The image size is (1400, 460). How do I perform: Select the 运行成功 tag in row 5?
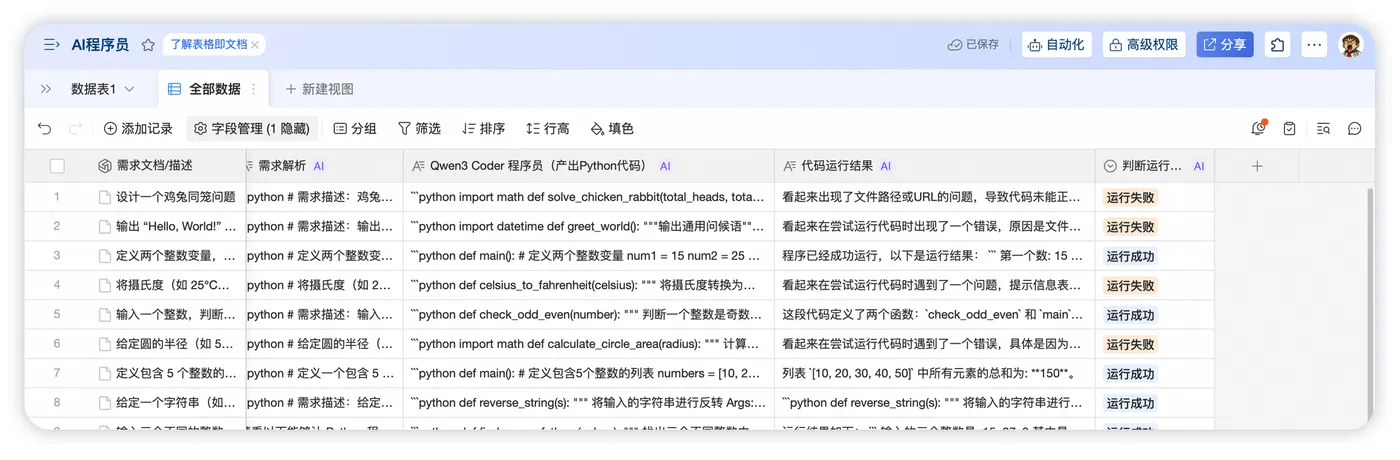coord(1130,315)
